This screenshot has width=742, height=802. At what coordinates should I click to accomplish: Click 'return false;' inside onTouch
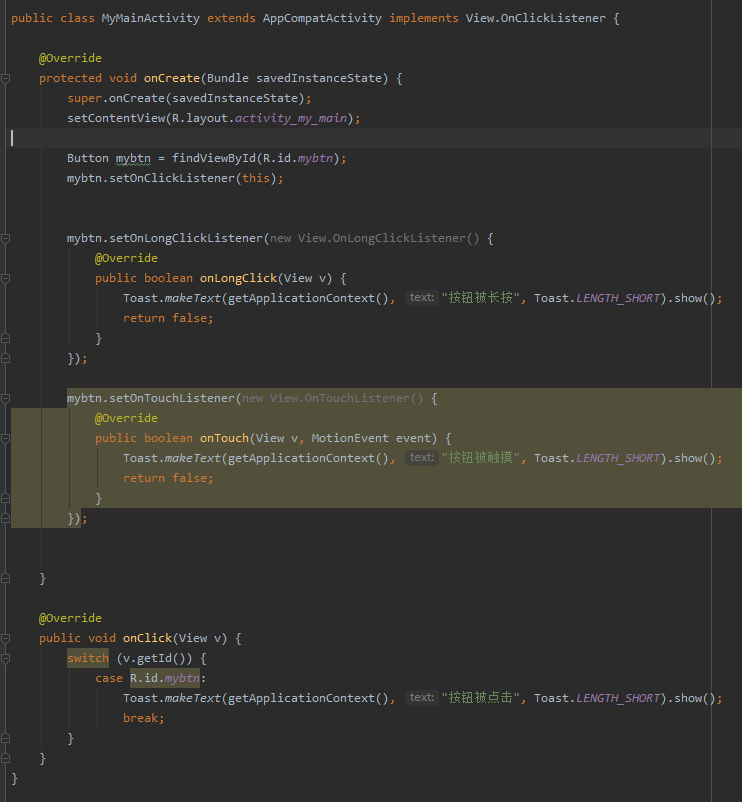[x=168, y=478]
